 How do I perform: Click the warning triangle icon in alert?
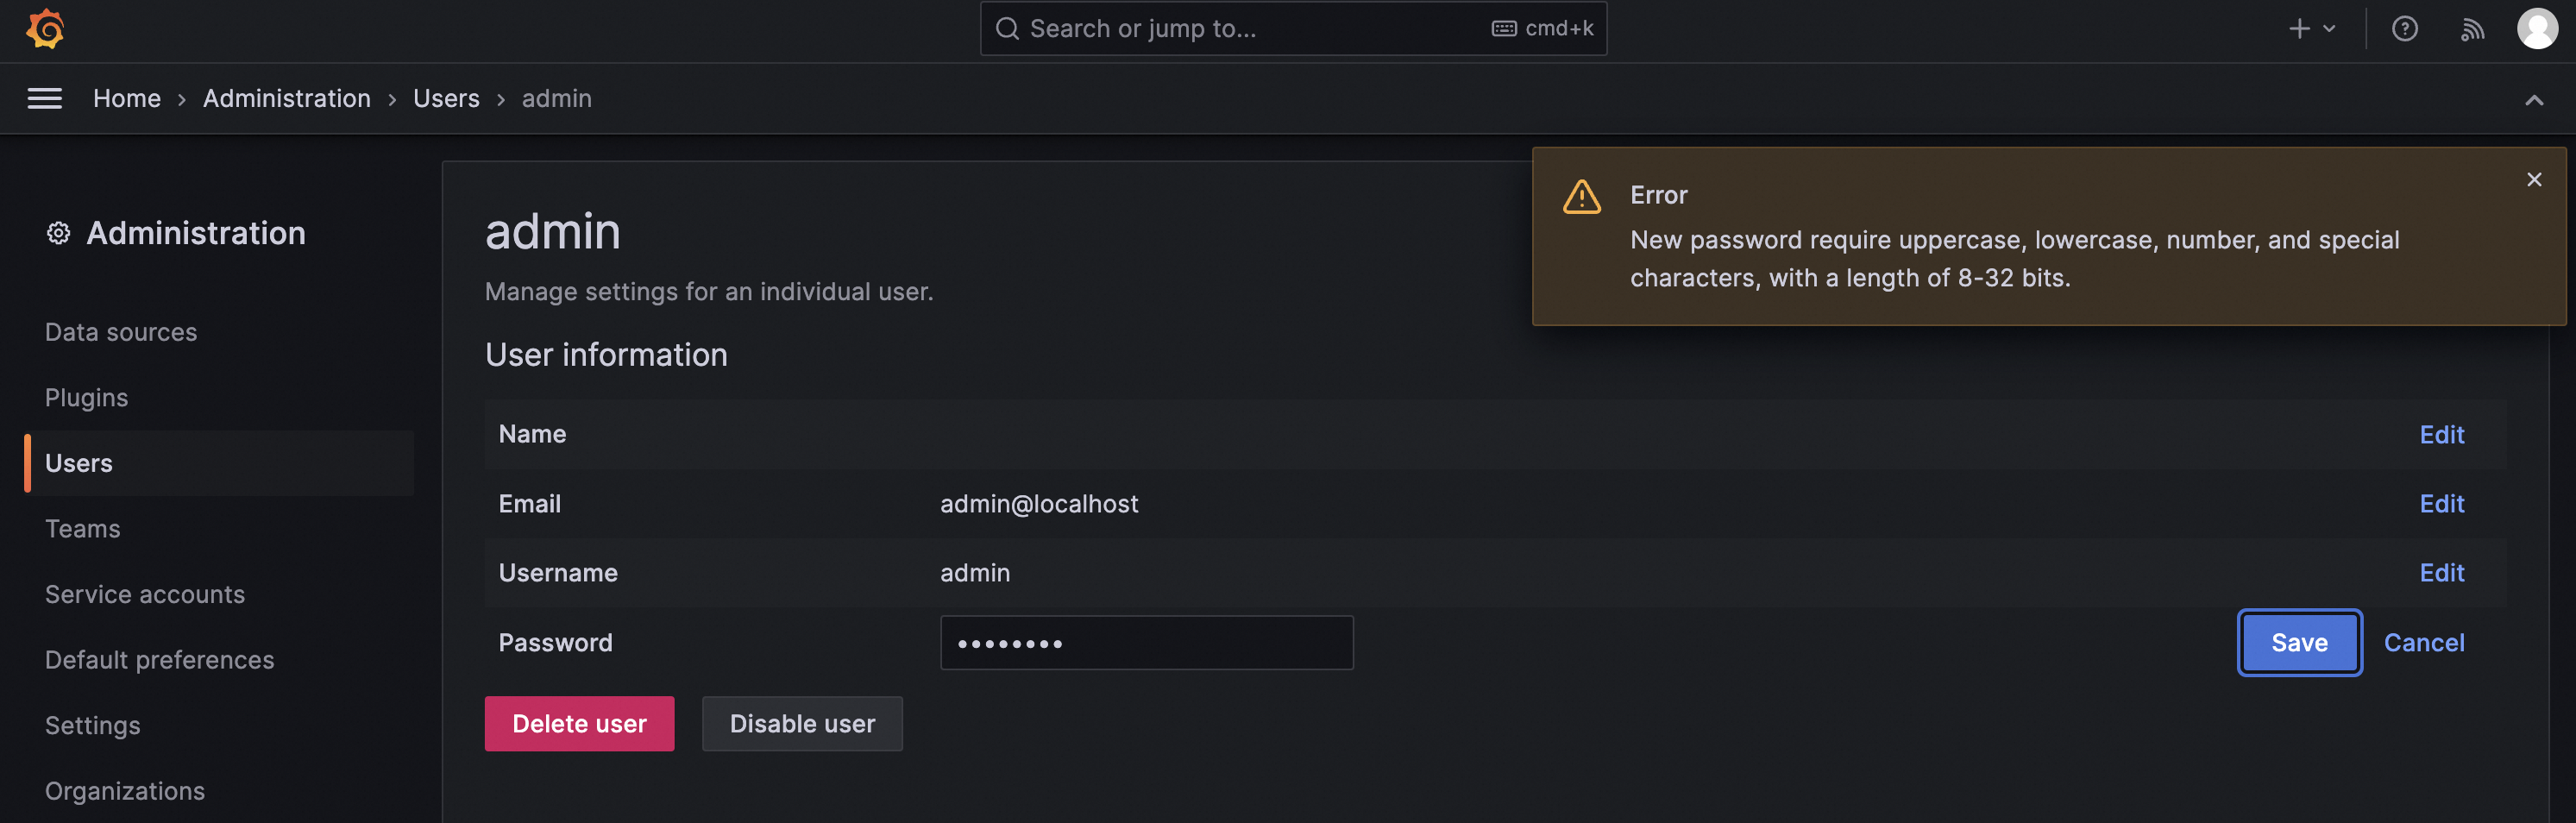pos(1581,197)
